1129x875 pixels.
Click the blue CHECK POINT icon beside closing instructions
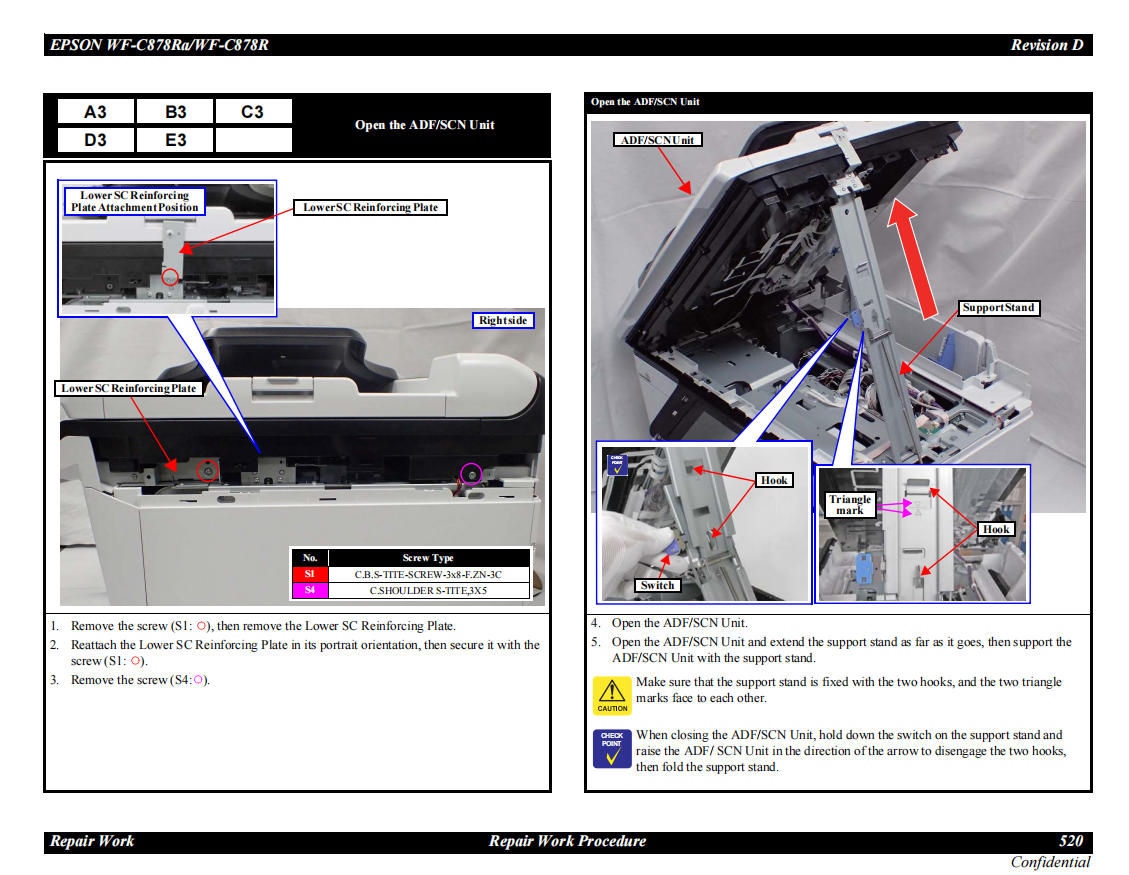612,748
